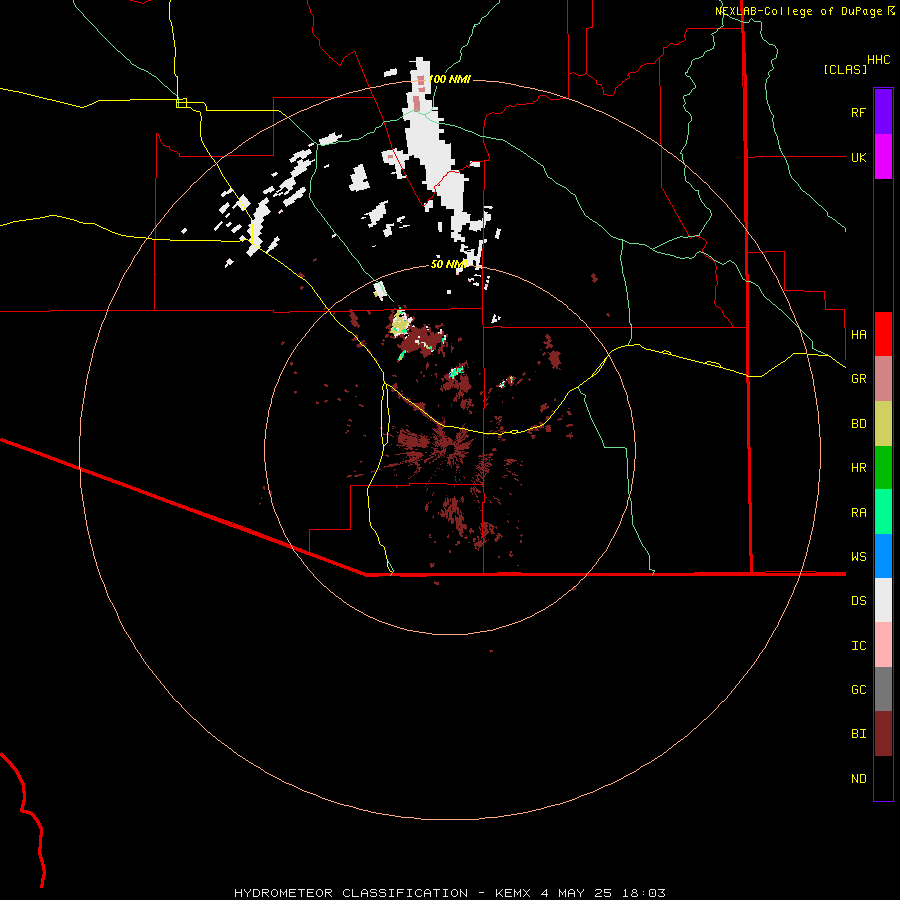Click the HHC product label

[879, 60]
